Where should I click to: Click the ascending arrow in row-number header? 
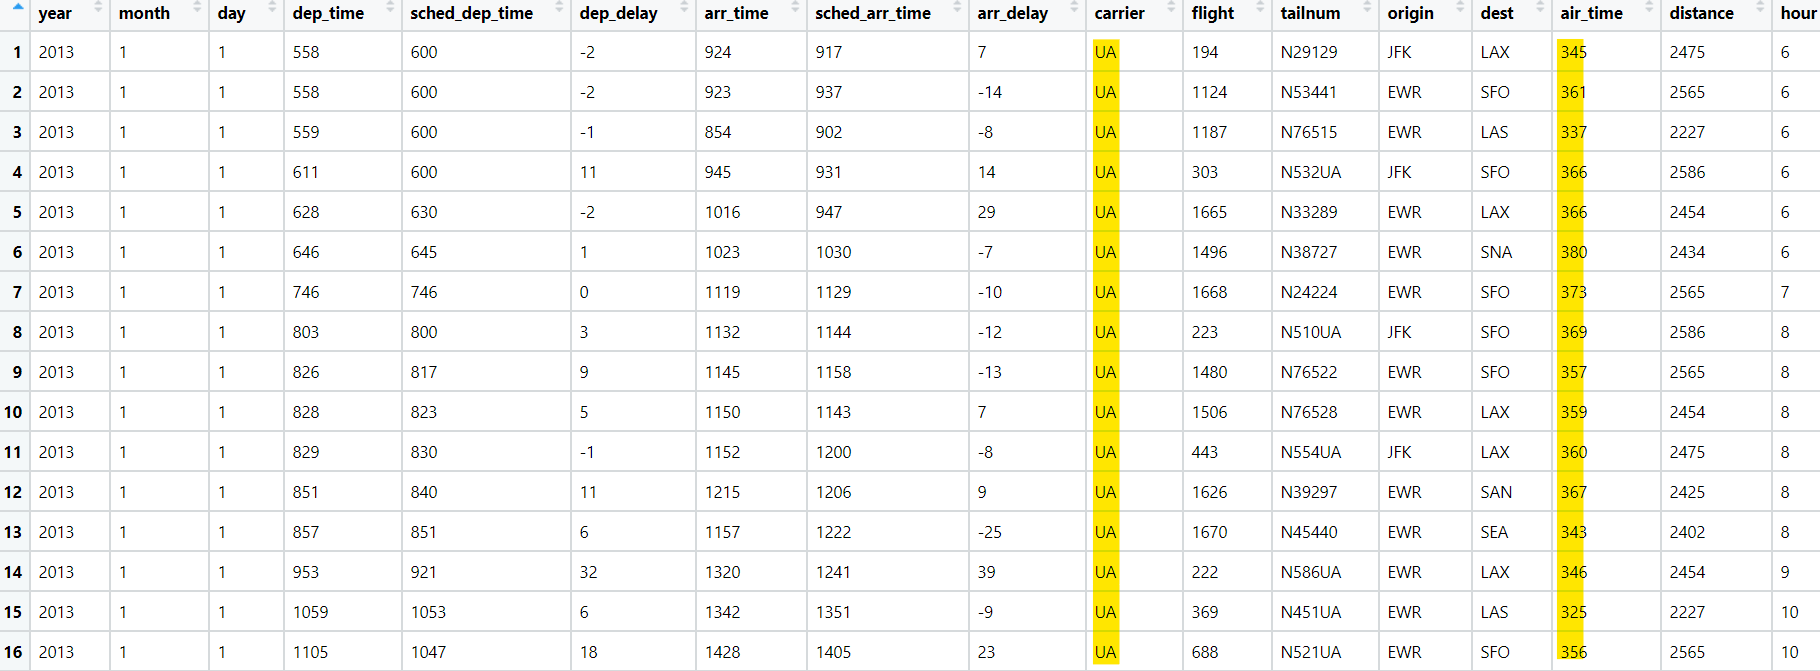pyautogui.click(x=17, y=6)
